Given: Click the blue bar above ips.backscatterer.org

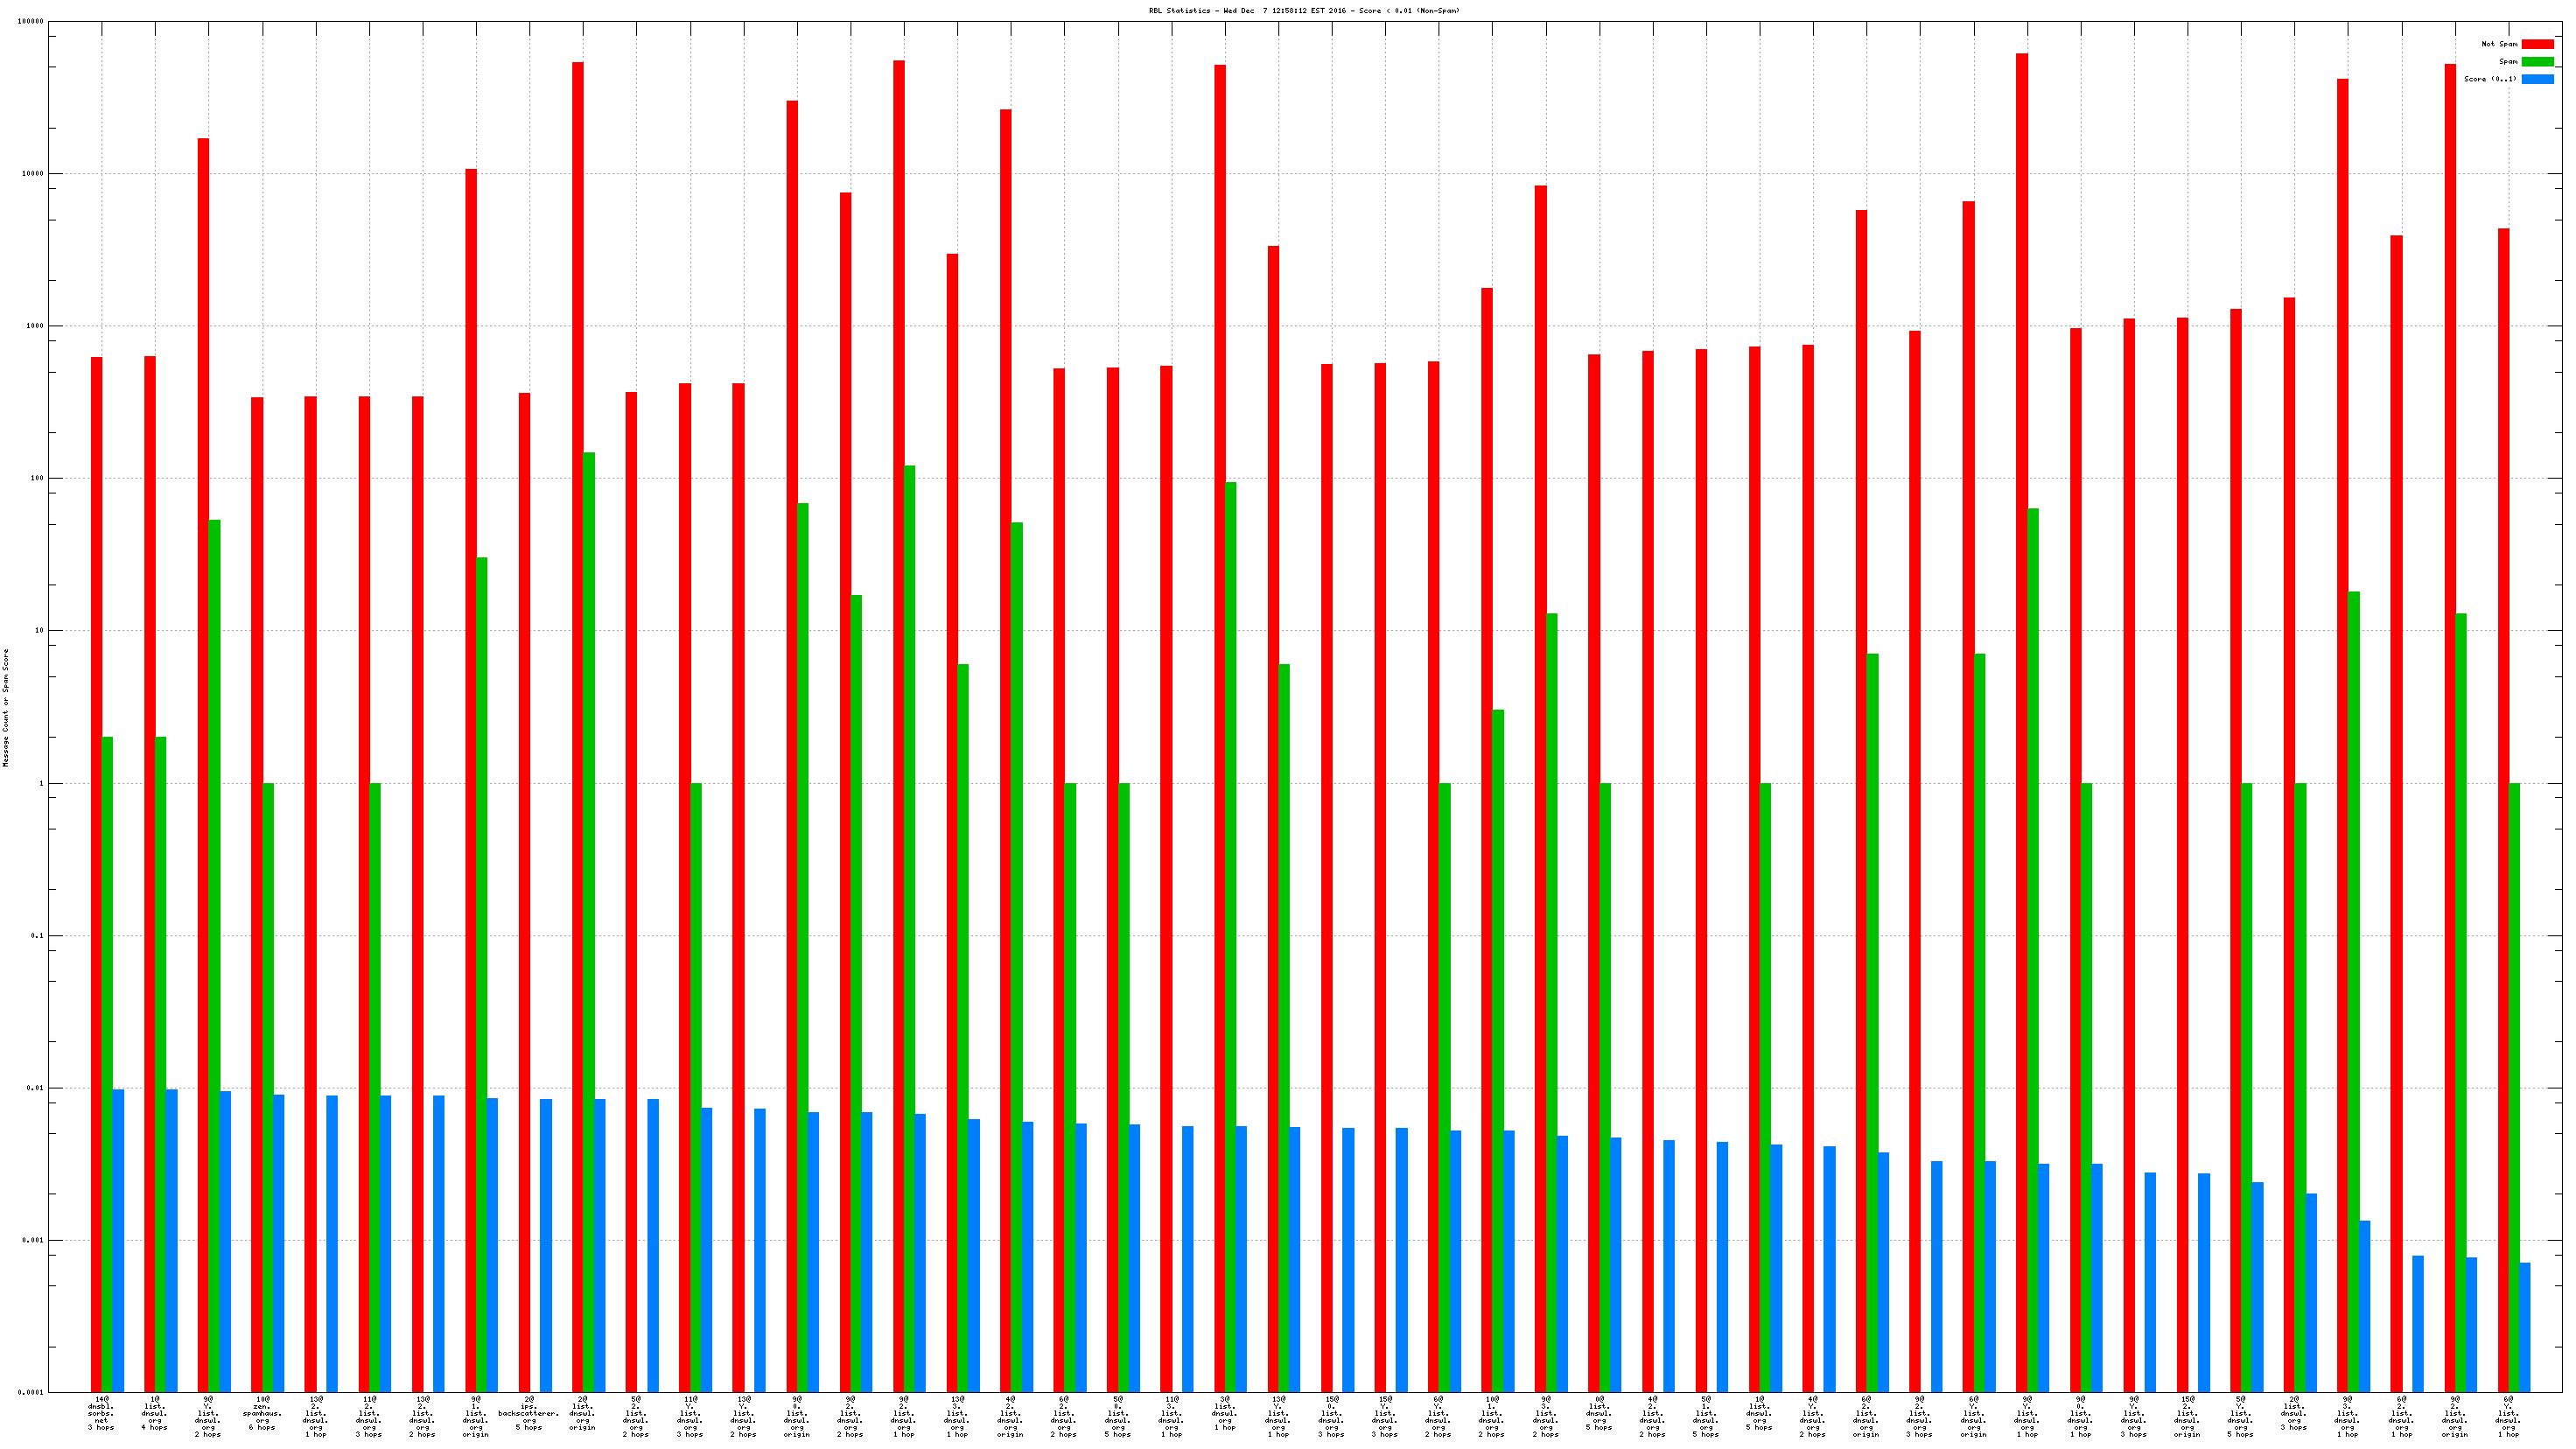Looking at the screenshot, I should (x=546, y=1245).
